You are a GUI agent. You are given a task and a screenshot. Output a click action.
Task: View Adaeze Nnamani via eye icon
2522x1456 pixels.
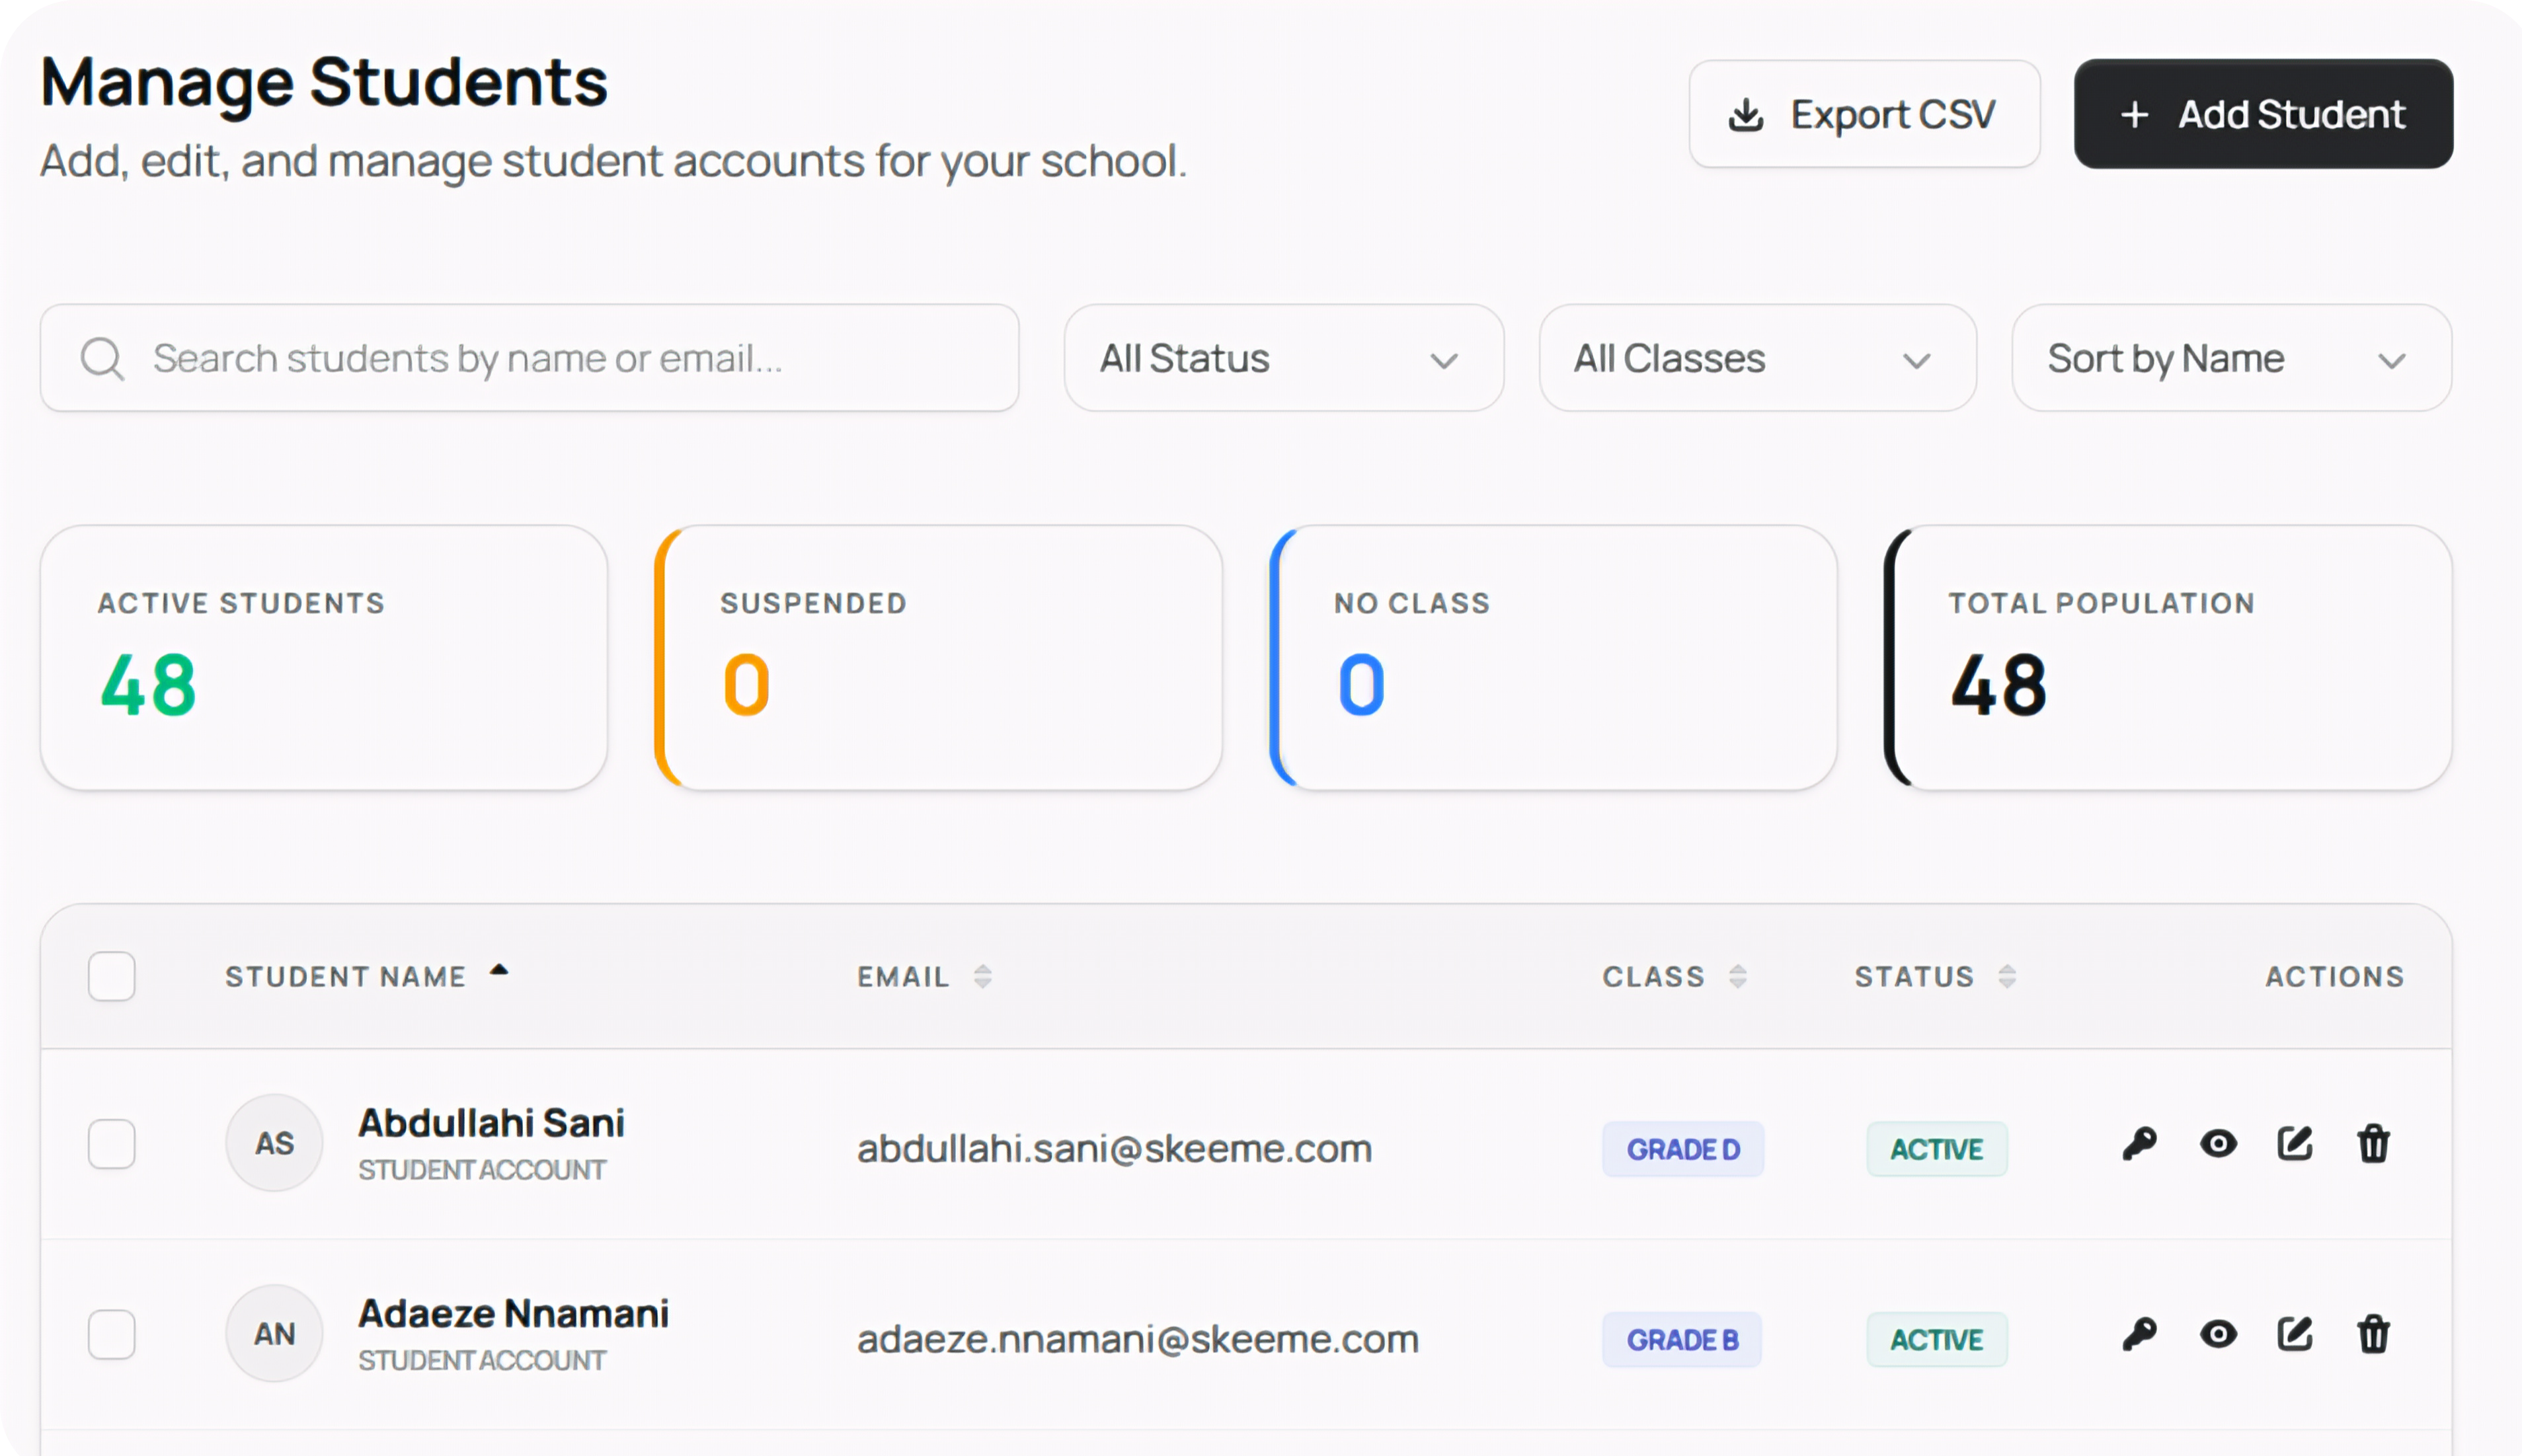tap(2218, 1334)
